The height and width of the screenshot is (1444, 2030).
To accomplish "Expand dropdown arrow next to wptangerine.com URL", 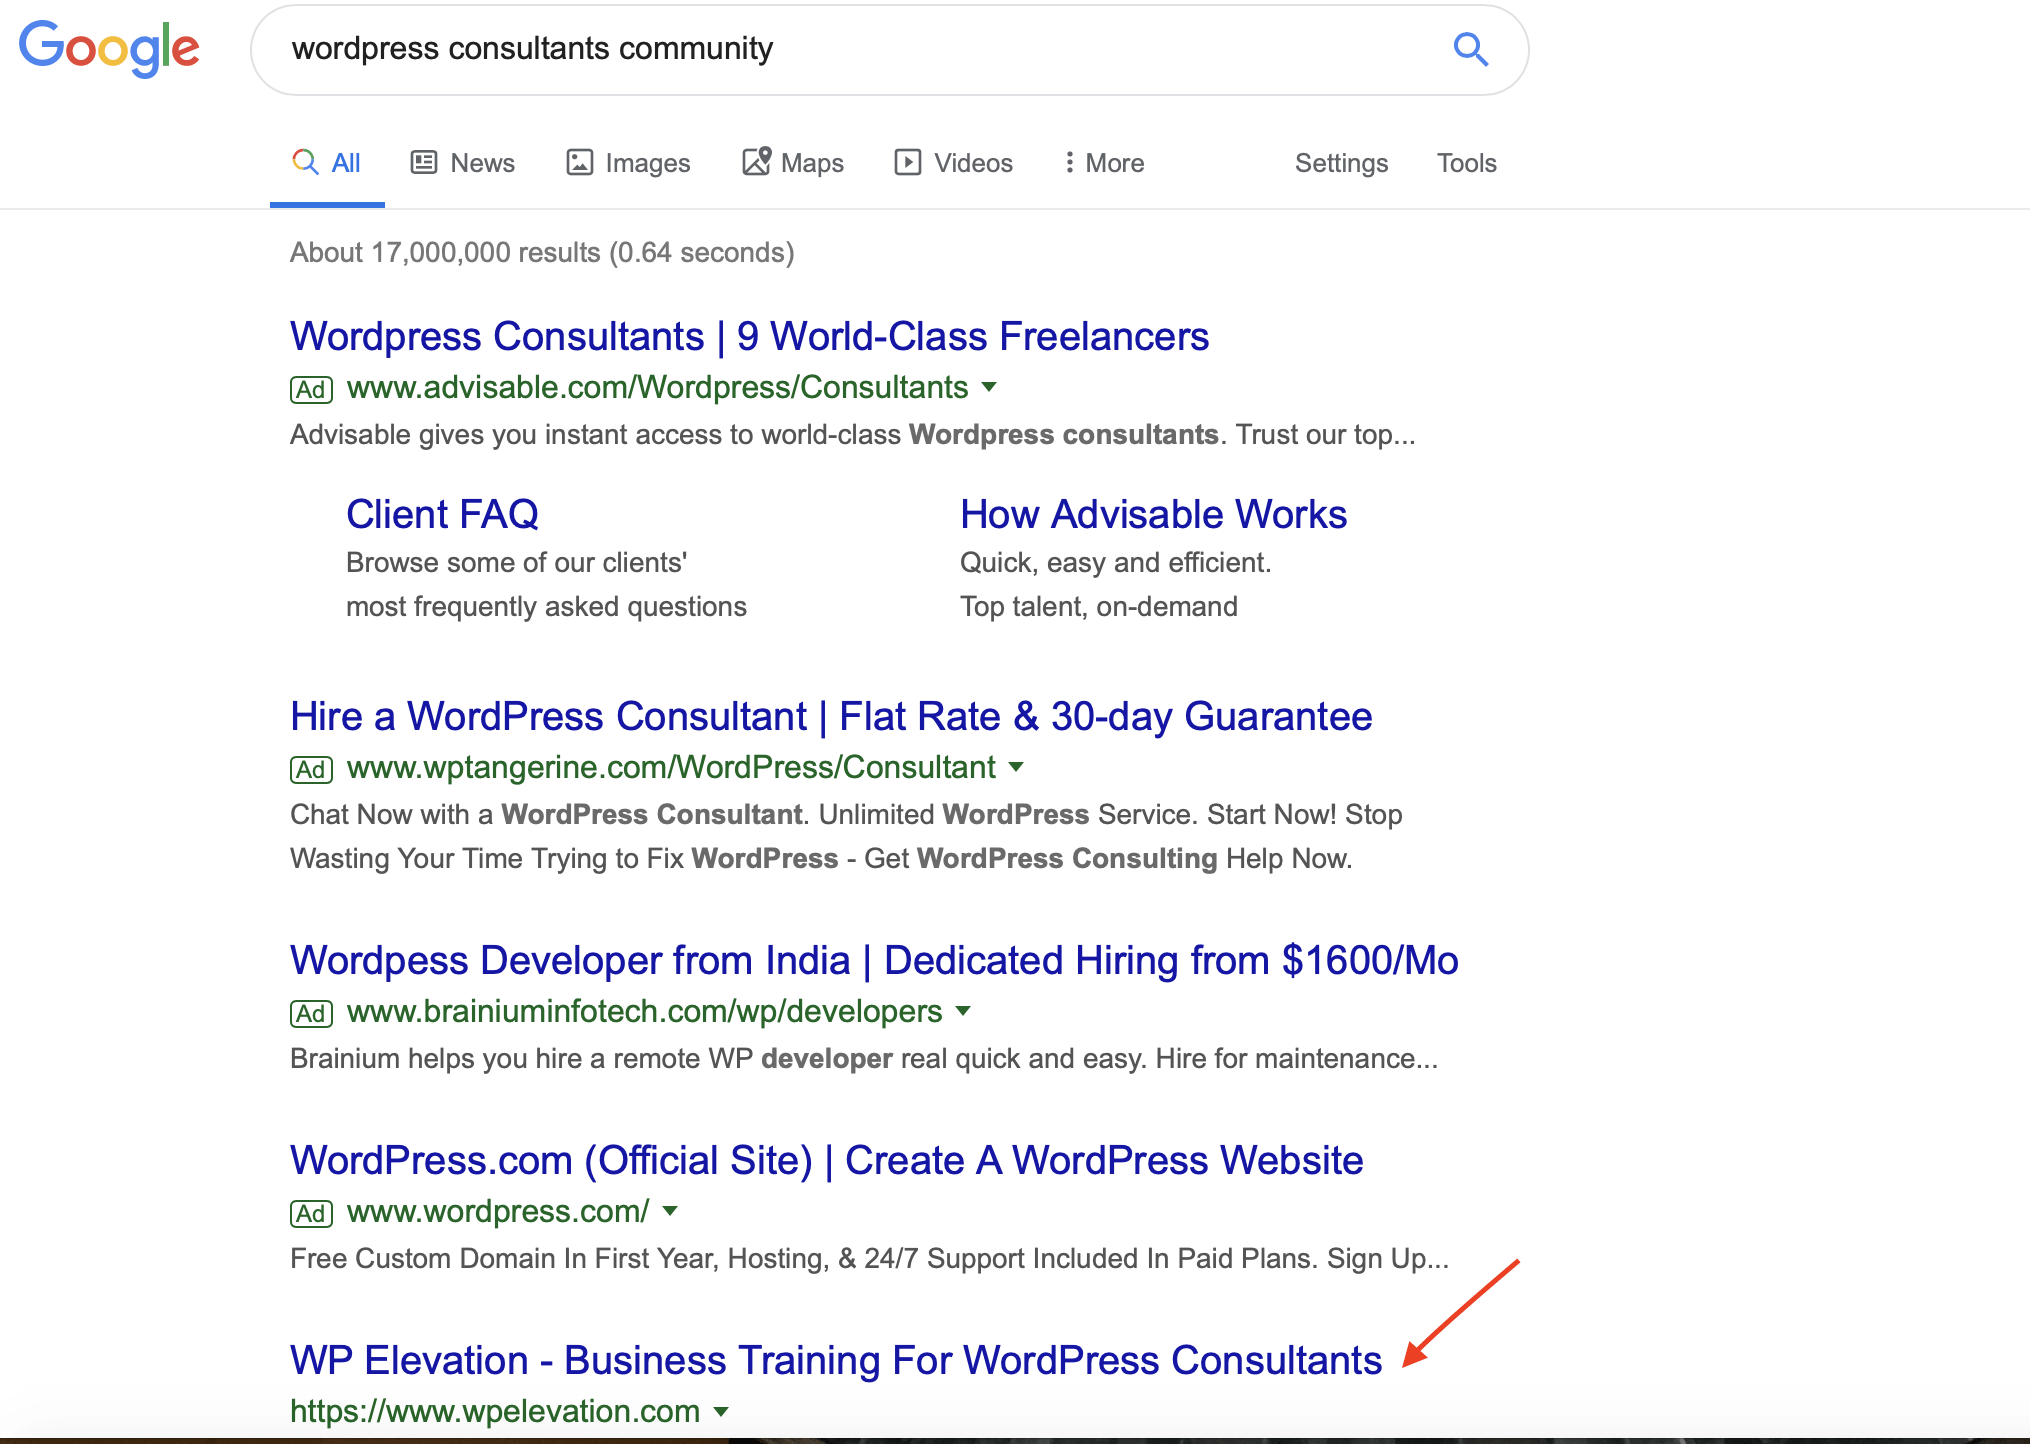I will 1016,767.
